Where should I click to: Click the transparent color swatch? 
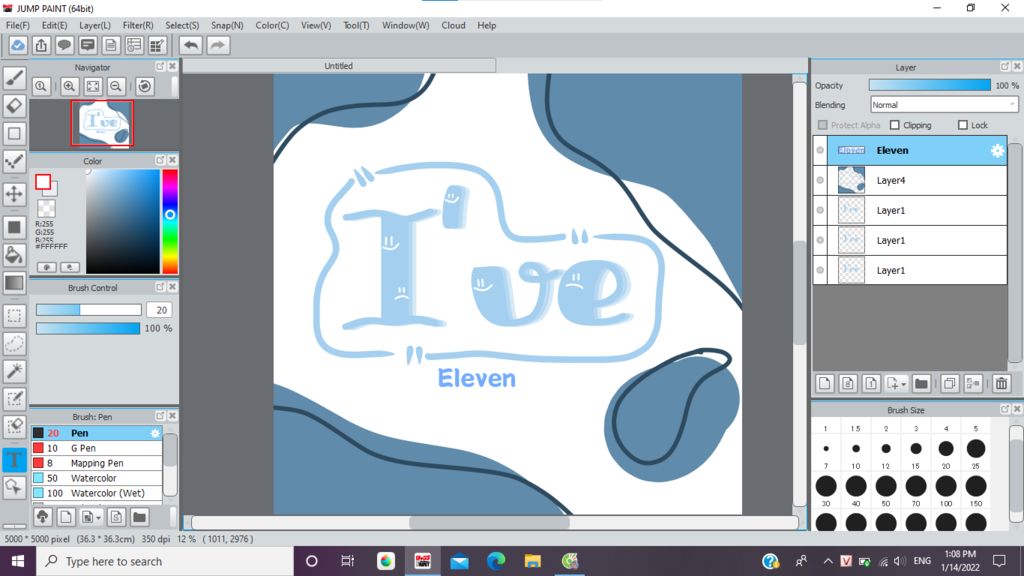point(46,209)
